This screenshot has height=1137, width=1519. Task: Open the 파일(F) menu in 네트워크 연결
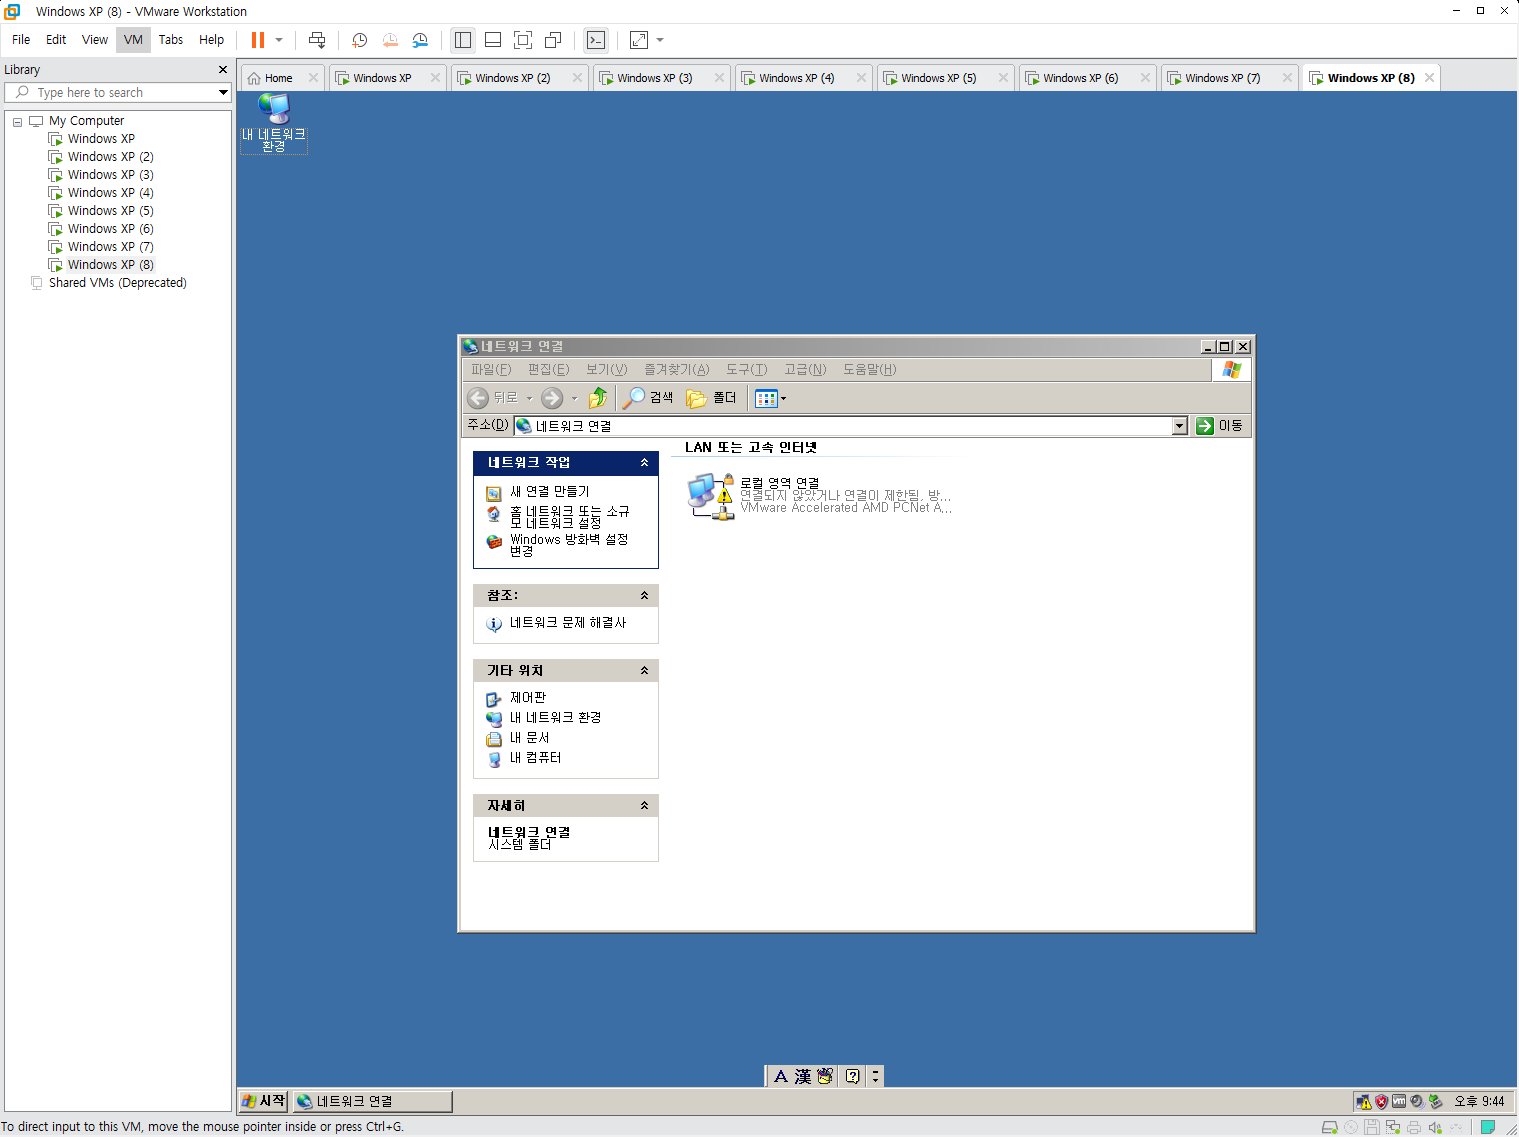tap(491, 370)
